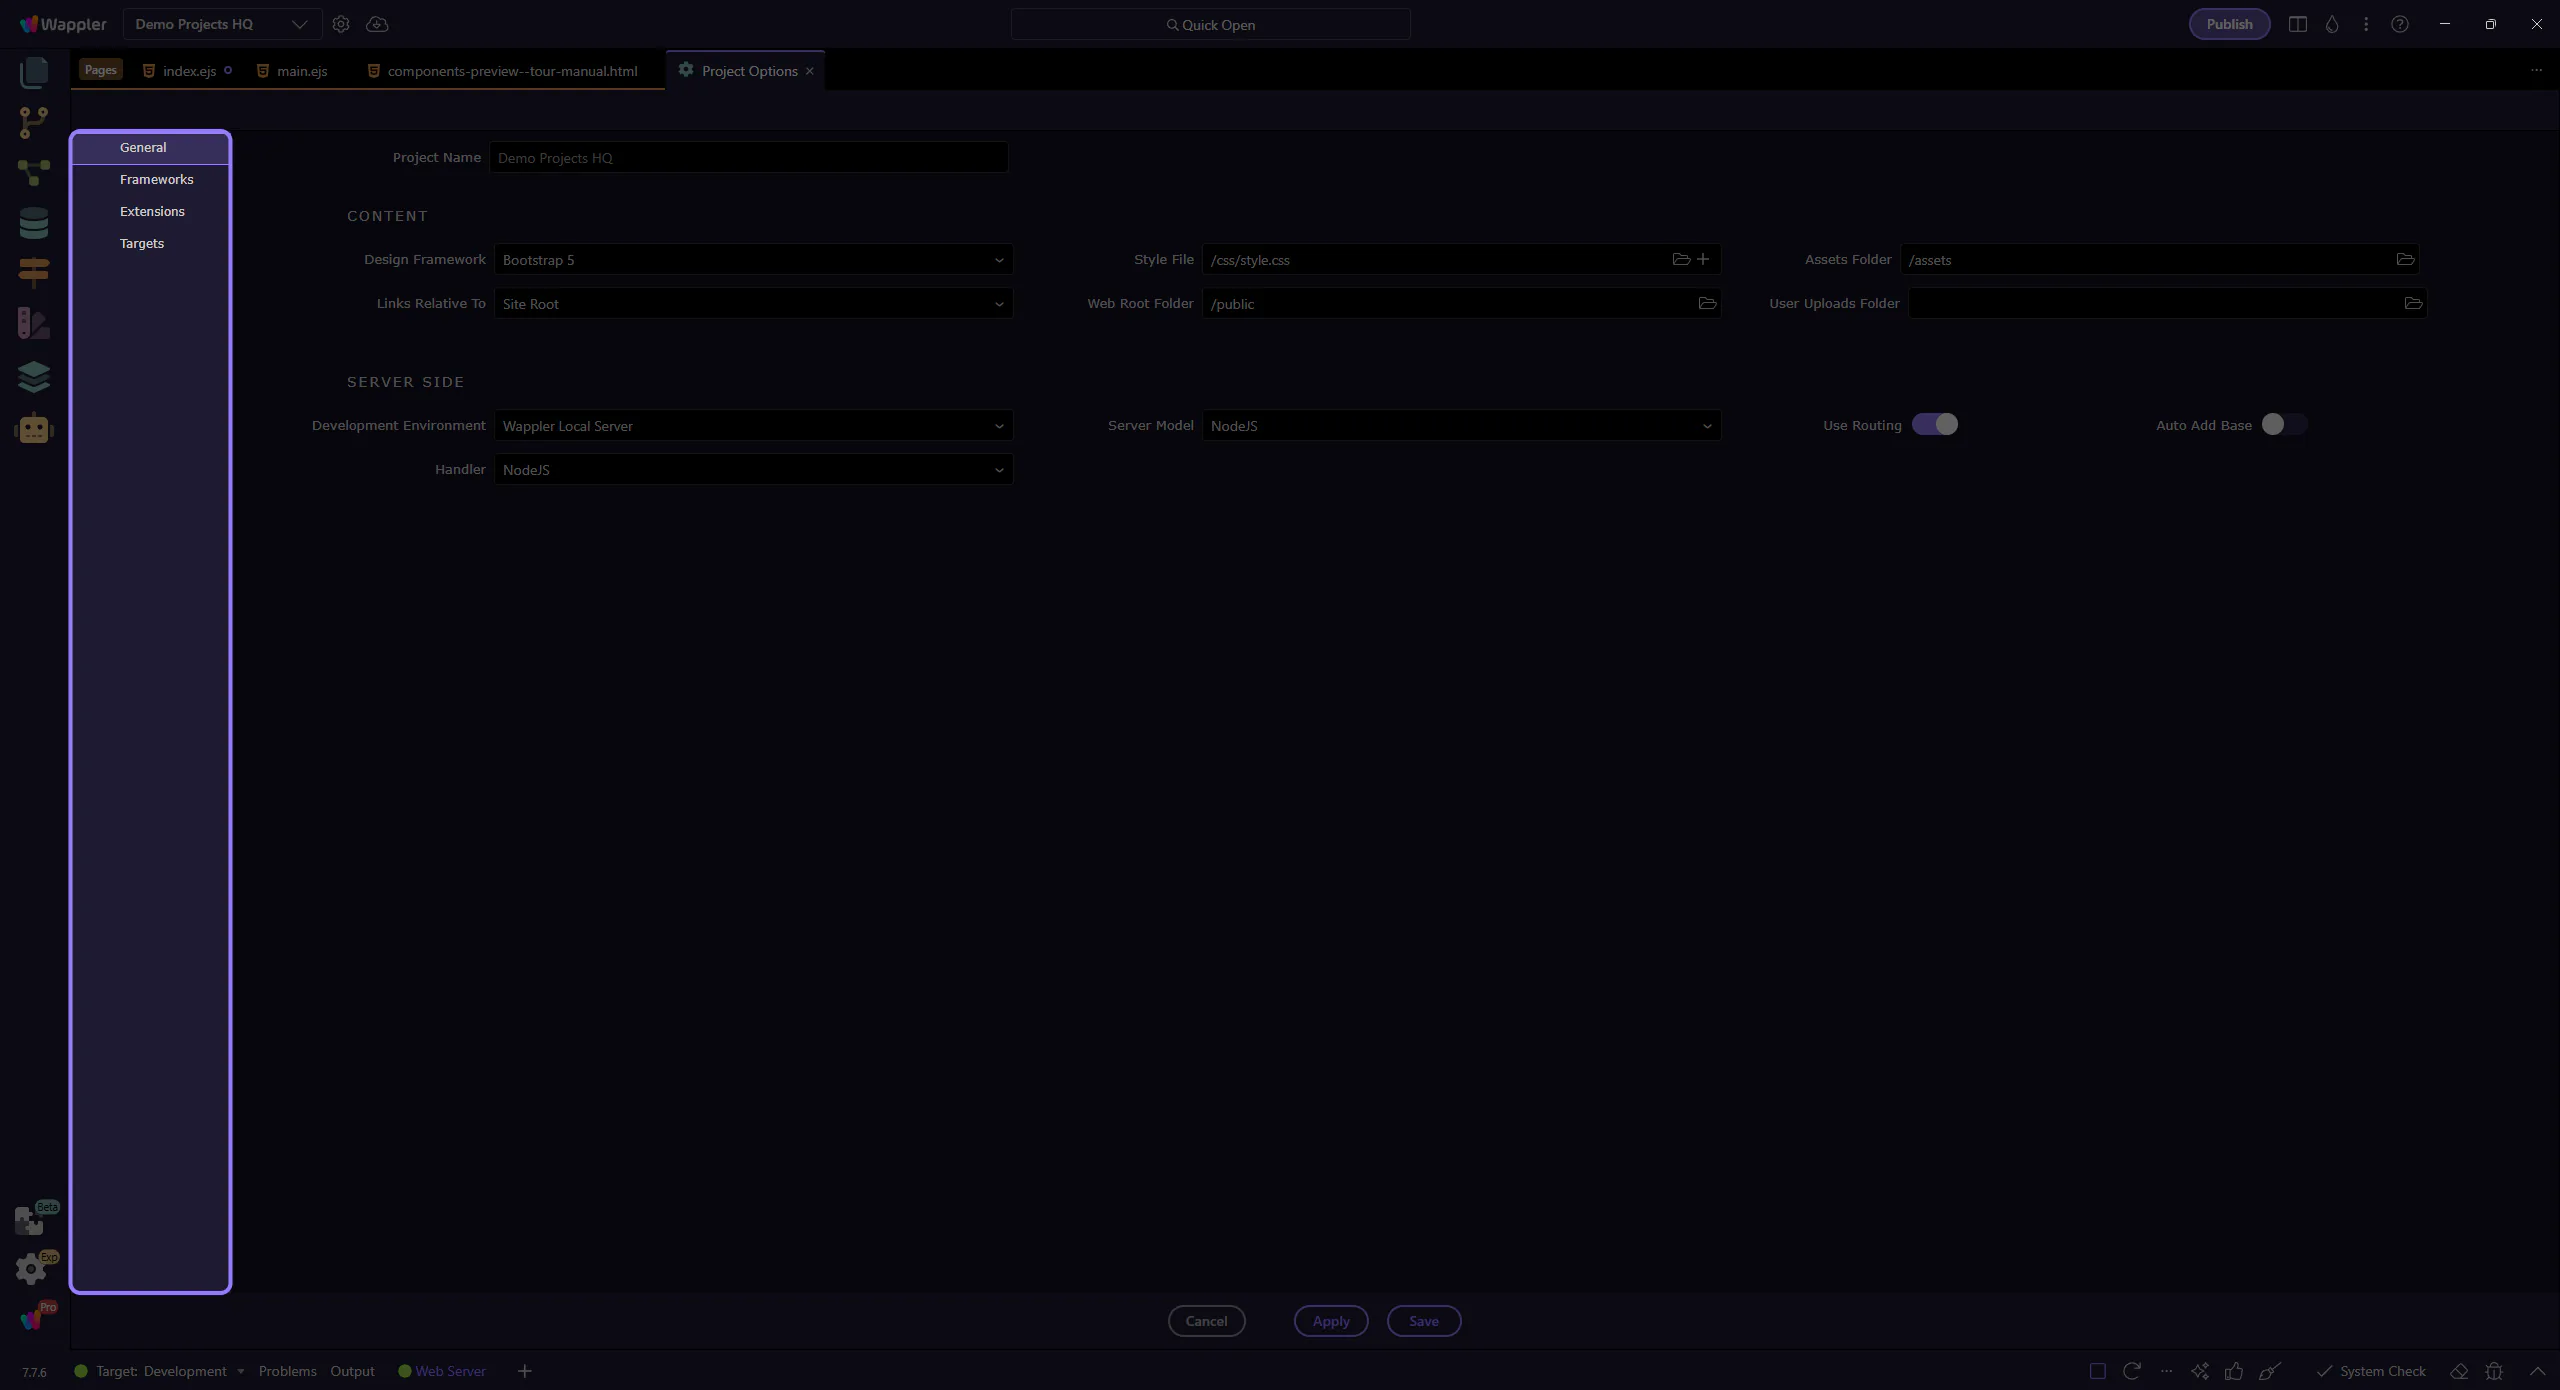Expand the Design Framework dropdown

(x=753, y=260)
